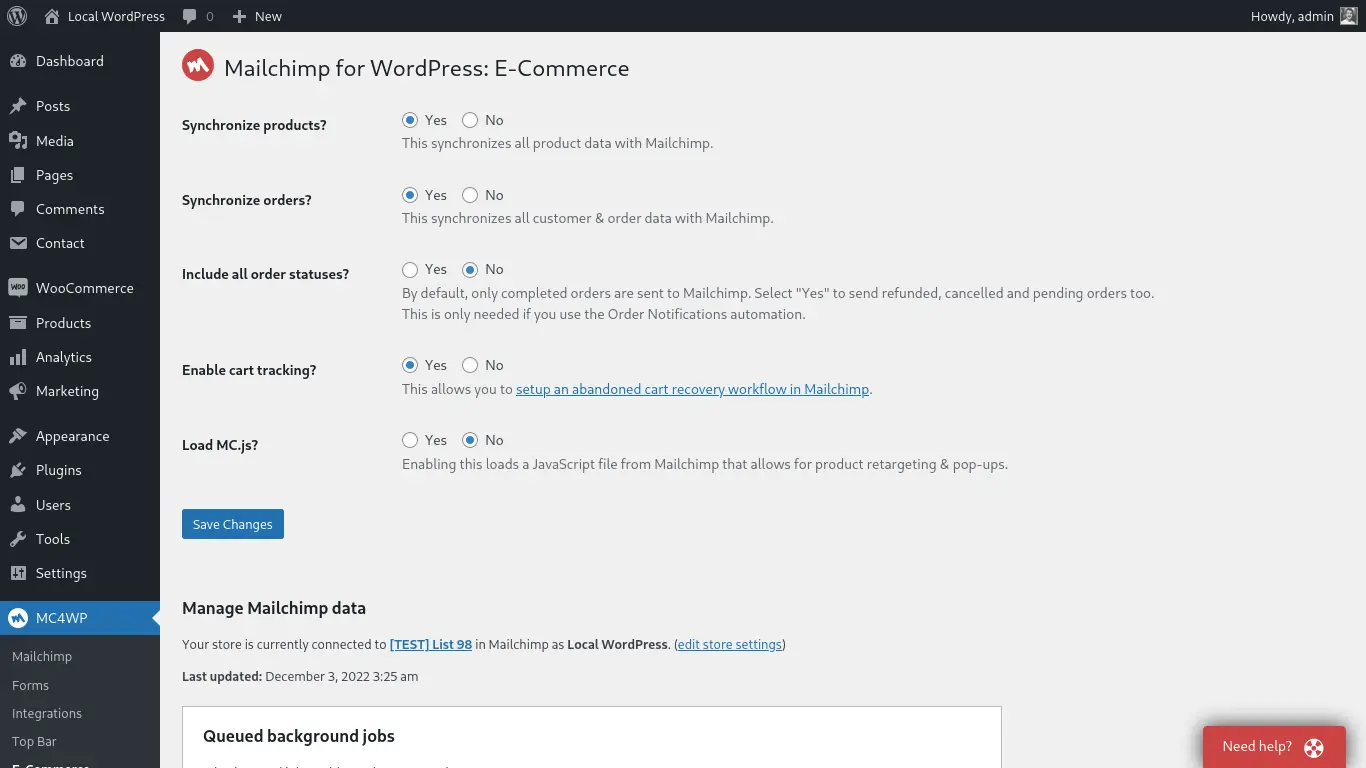Click the WordPress logo in admin bar
This screenshot has width=1366, height=768.
pos(17,16)
